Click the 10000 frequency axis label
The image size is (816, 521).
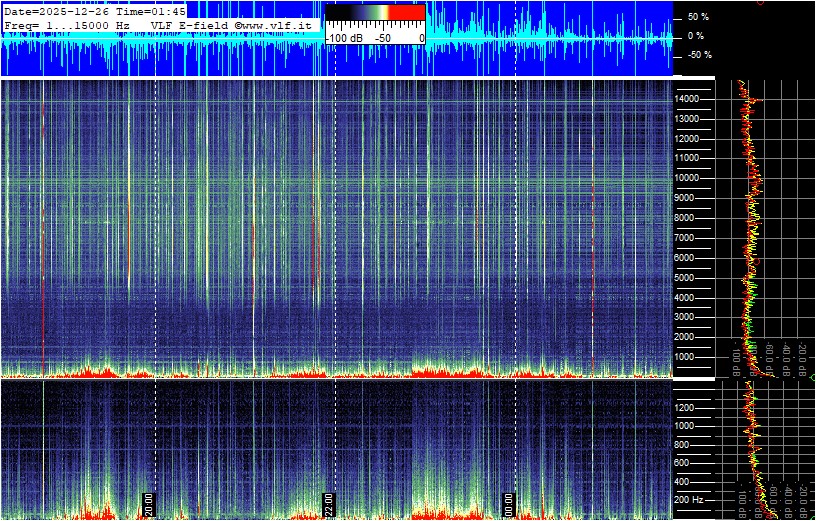click(x=687, y=178)
